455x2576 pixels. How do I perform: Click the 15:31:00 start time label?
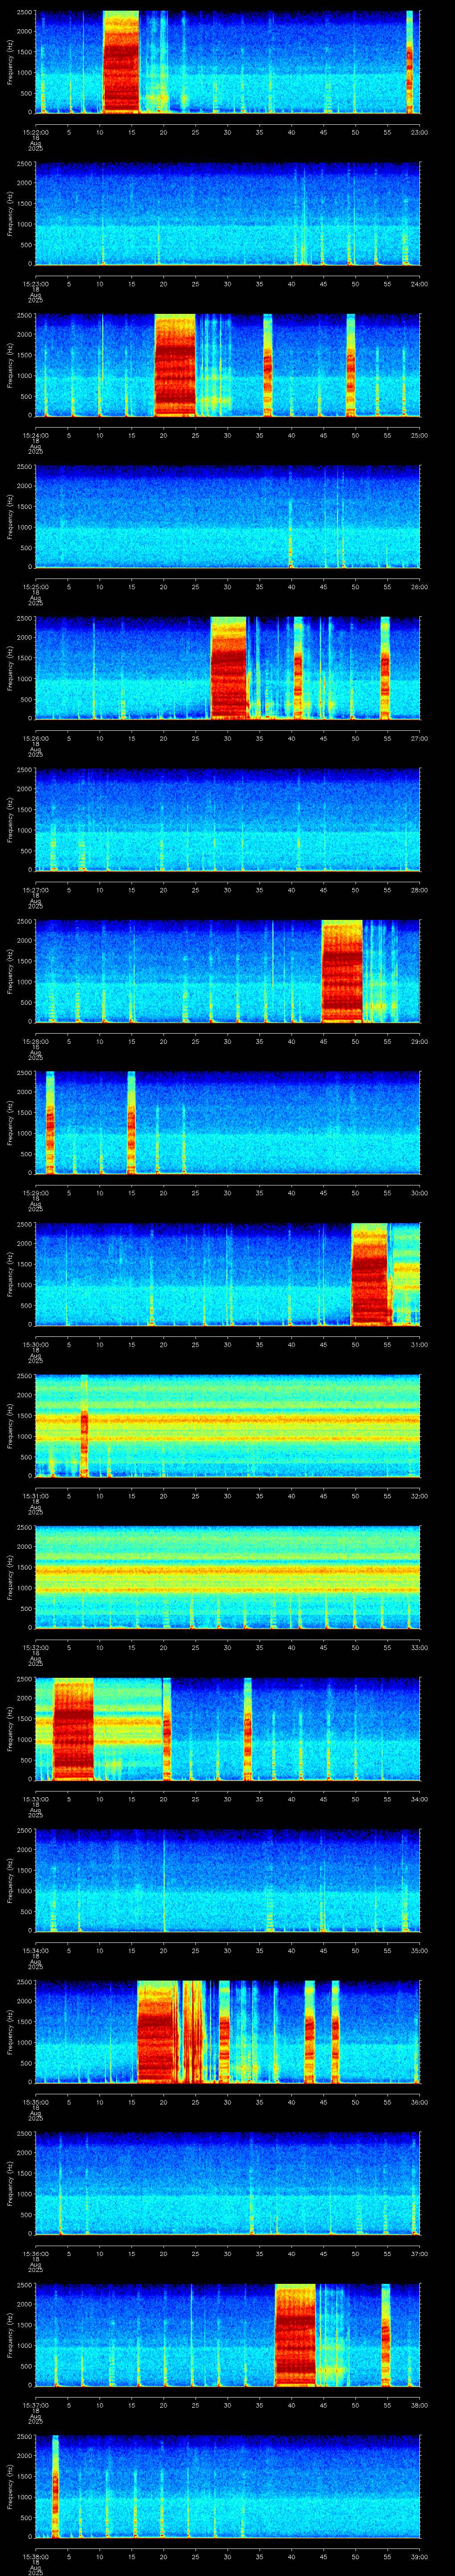click(35, 1496)
